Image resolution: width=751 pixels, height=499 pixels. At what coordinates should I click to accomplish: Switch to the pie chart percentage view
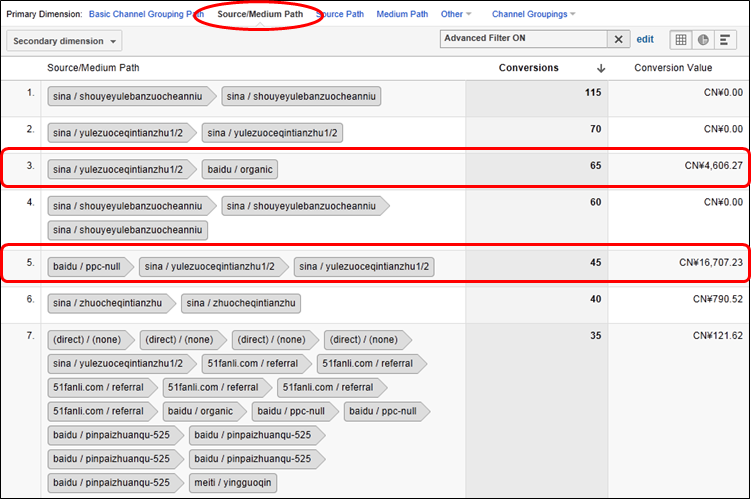click(x=703, y=40)
